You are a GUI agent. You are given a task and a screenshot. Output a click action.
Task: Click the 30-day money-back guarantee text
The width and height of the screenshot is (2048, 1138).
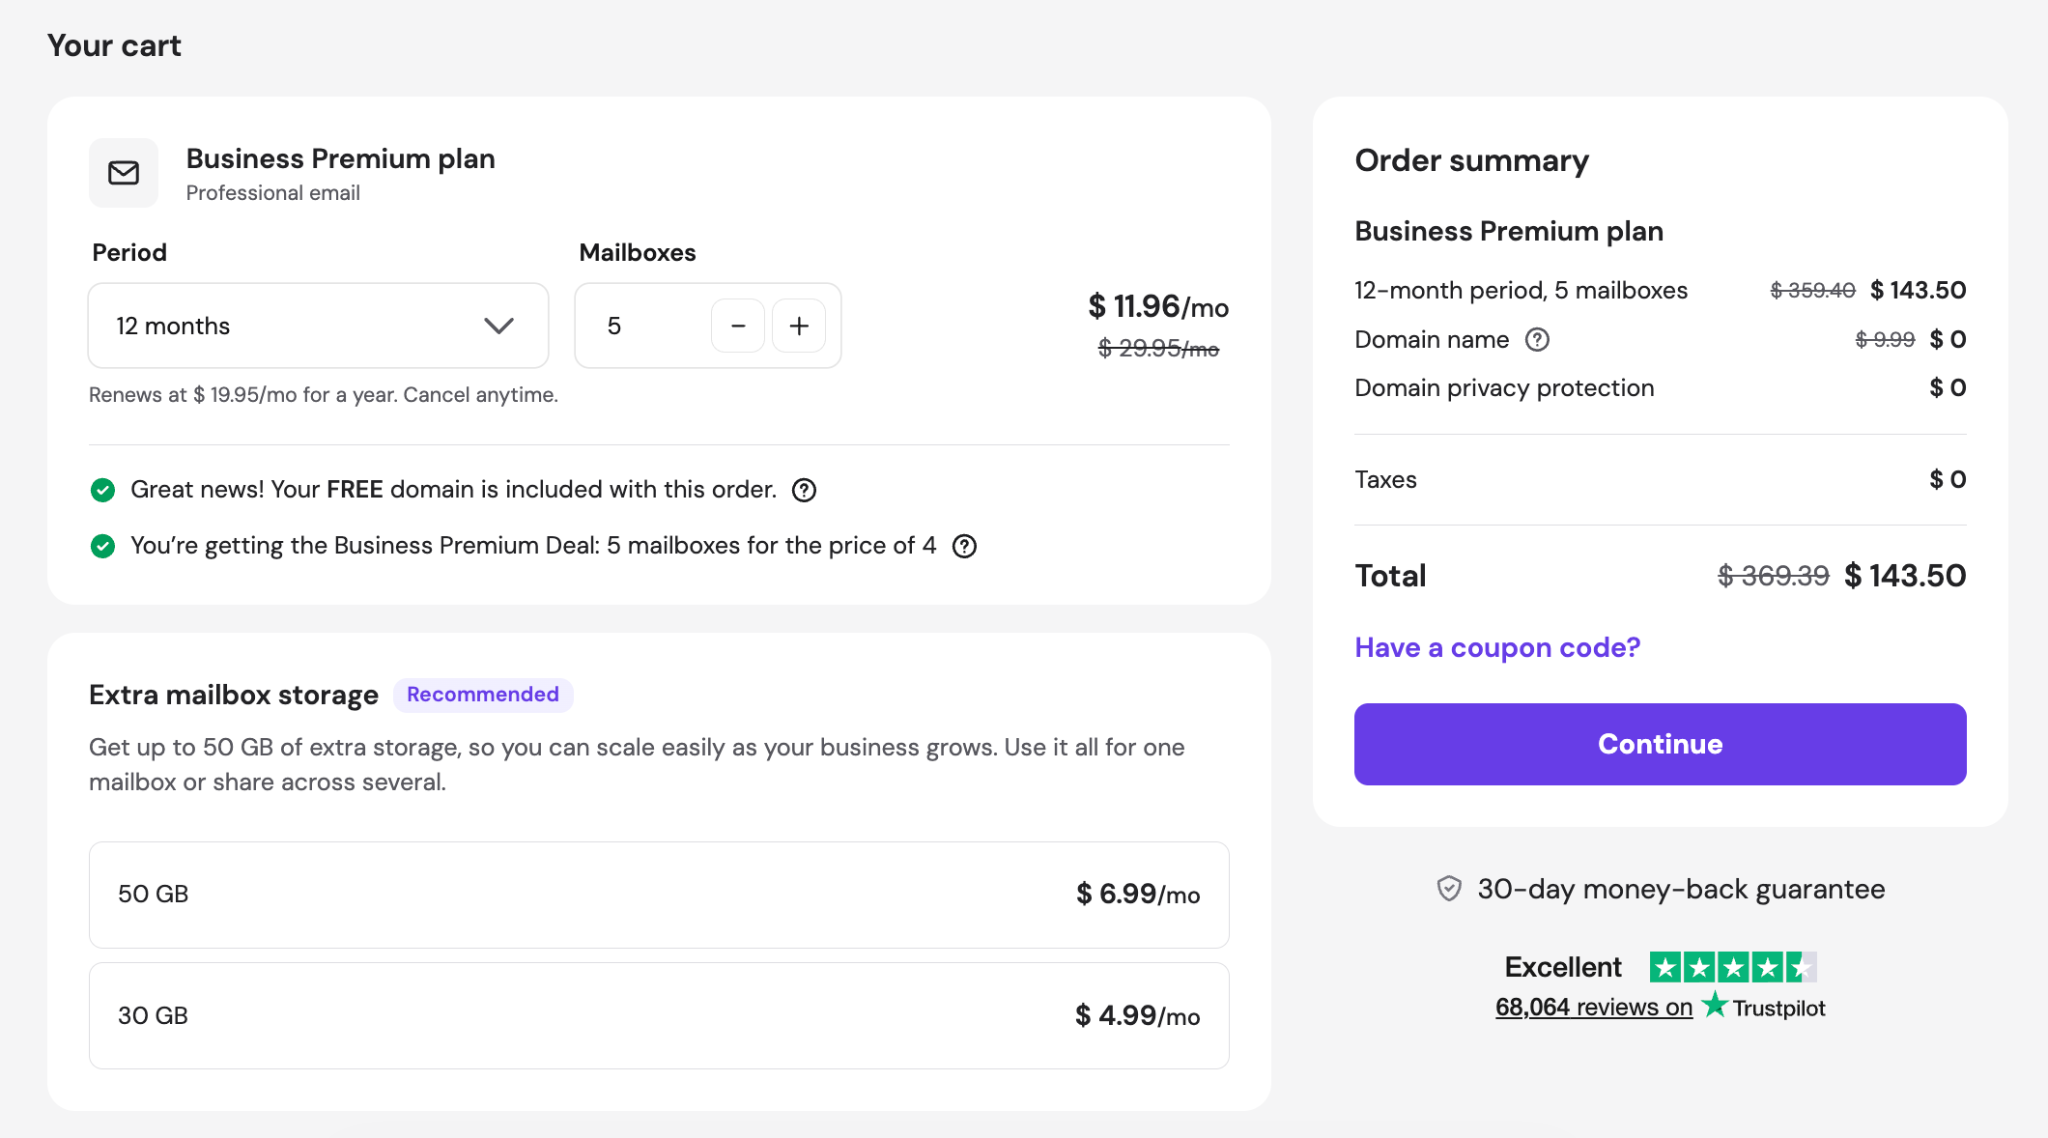pyautogui.click(x=1681, y=889)
